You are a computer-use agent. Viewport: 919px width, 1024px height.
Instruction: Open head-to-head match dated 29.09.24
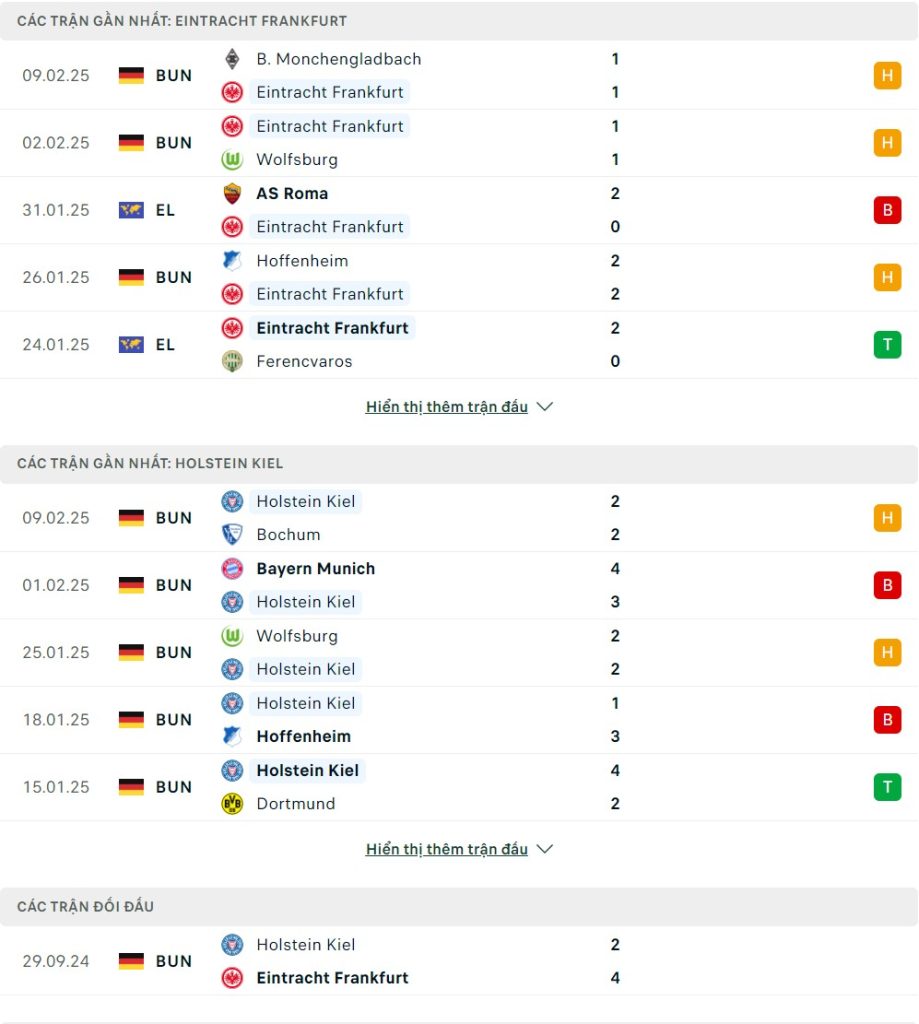pos(459,961)
